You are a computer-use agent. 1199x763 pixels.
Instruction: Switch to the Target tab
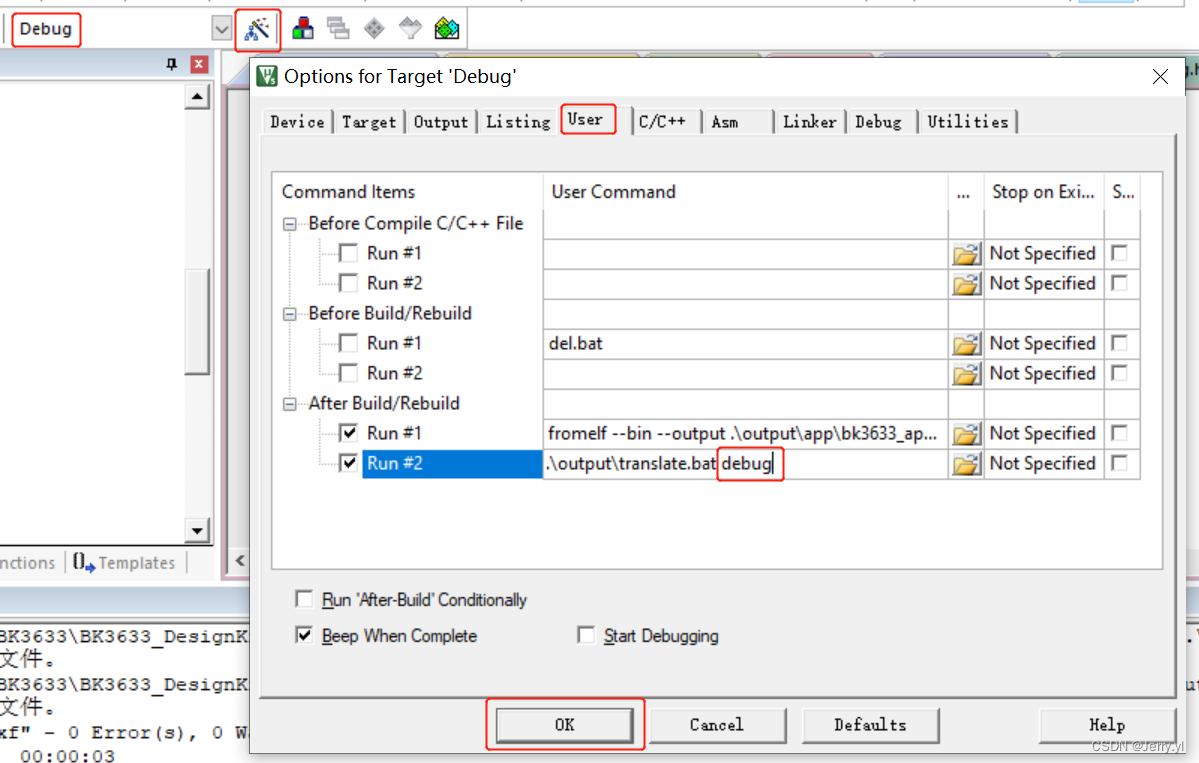(369, 122)
